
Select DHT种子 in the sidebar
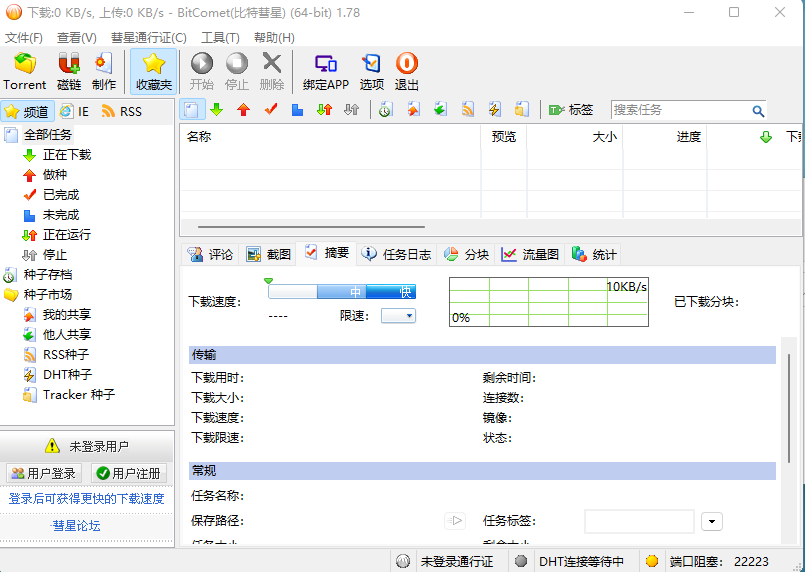point(67,375)
